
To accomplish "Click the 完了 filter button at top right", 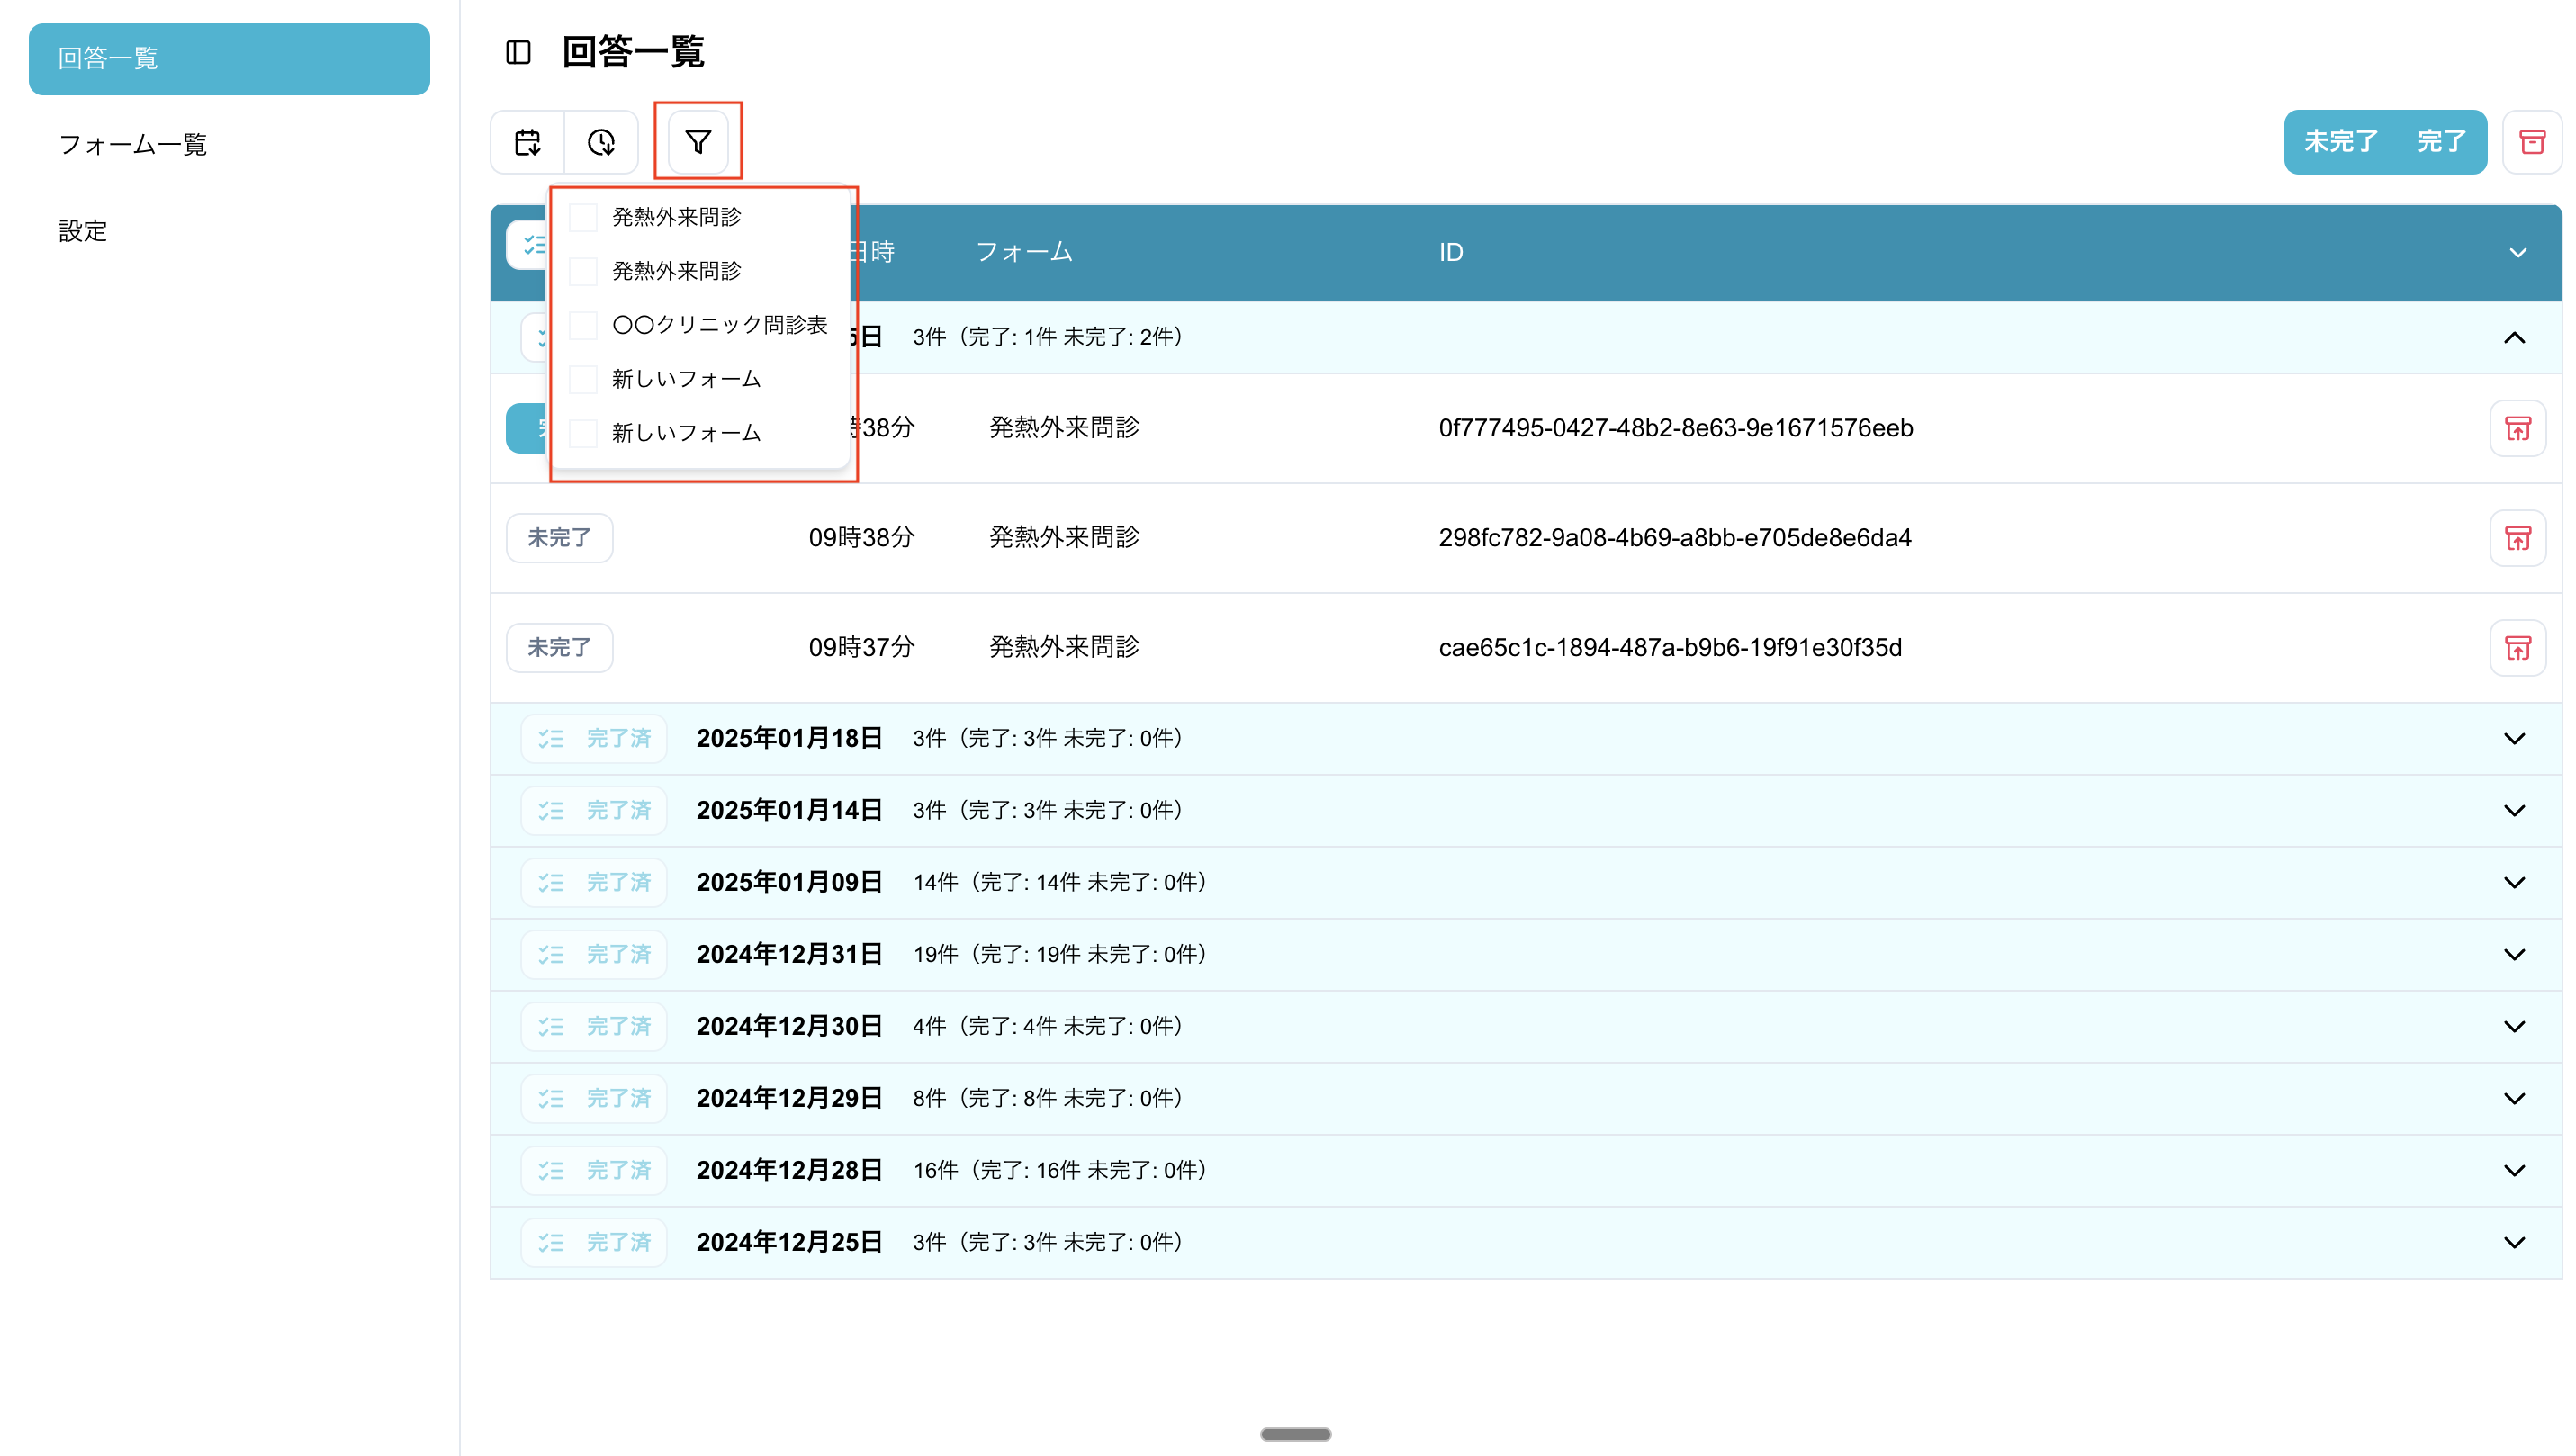I will coord(2441,142).
